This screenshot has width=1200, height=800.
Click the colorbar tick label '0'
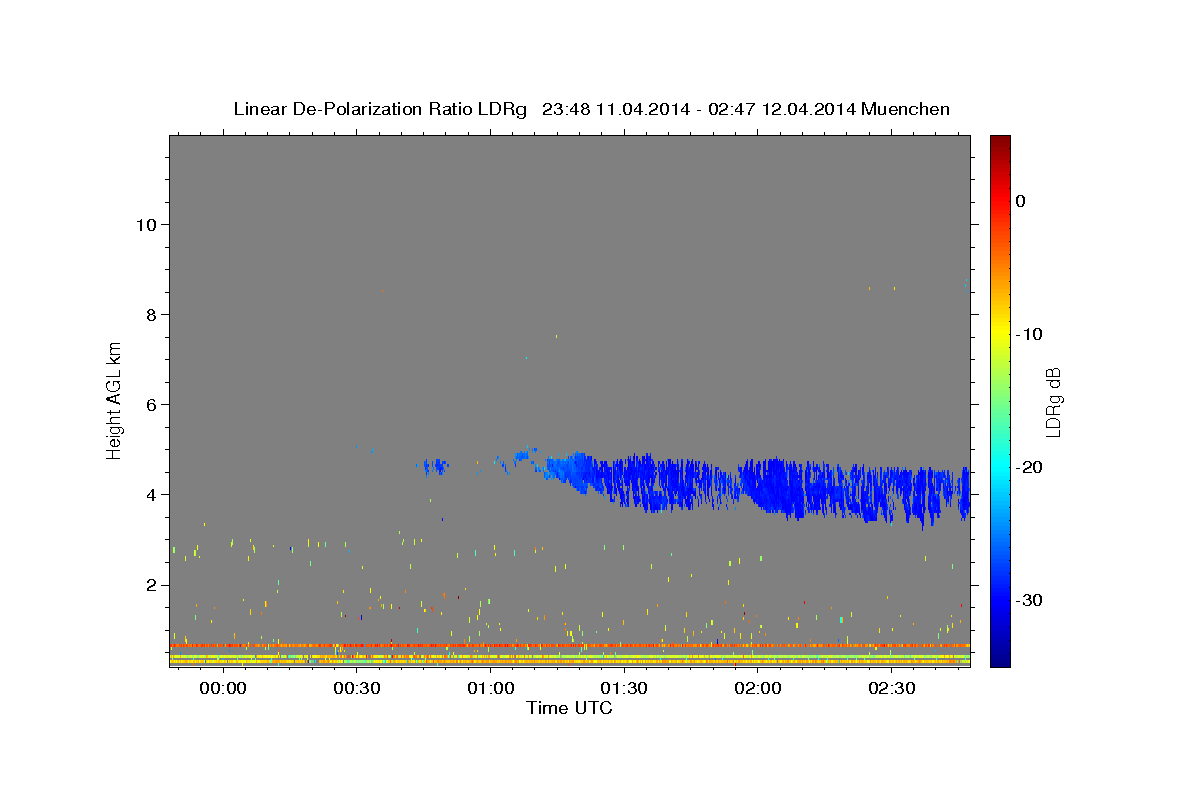pyautogui.click(x=1021, y=201)
